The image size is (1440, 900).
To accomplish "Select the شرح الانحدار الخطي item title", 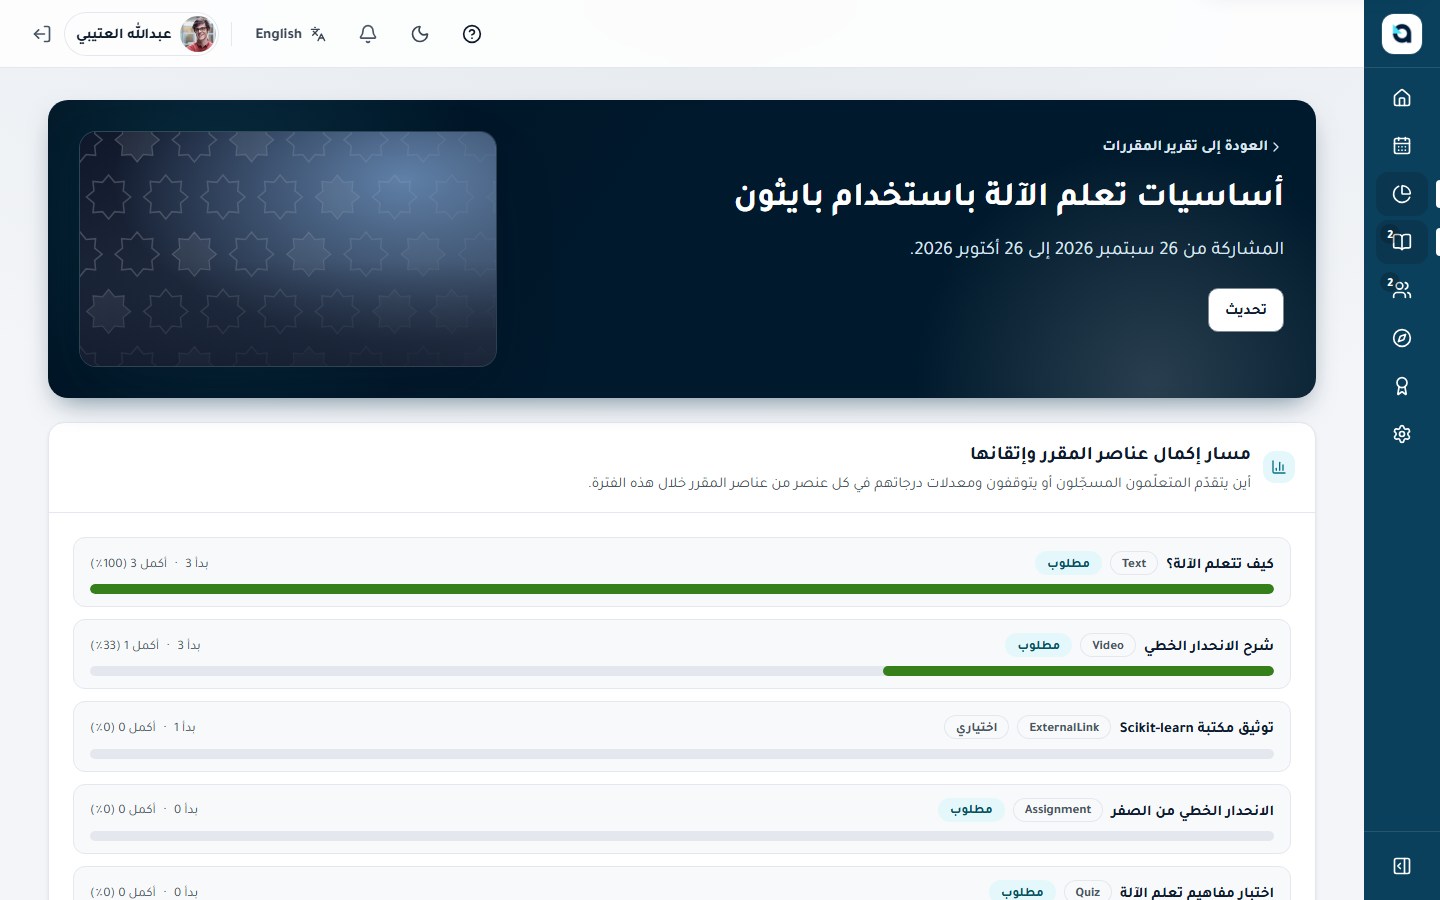I will pos(1209,645).
